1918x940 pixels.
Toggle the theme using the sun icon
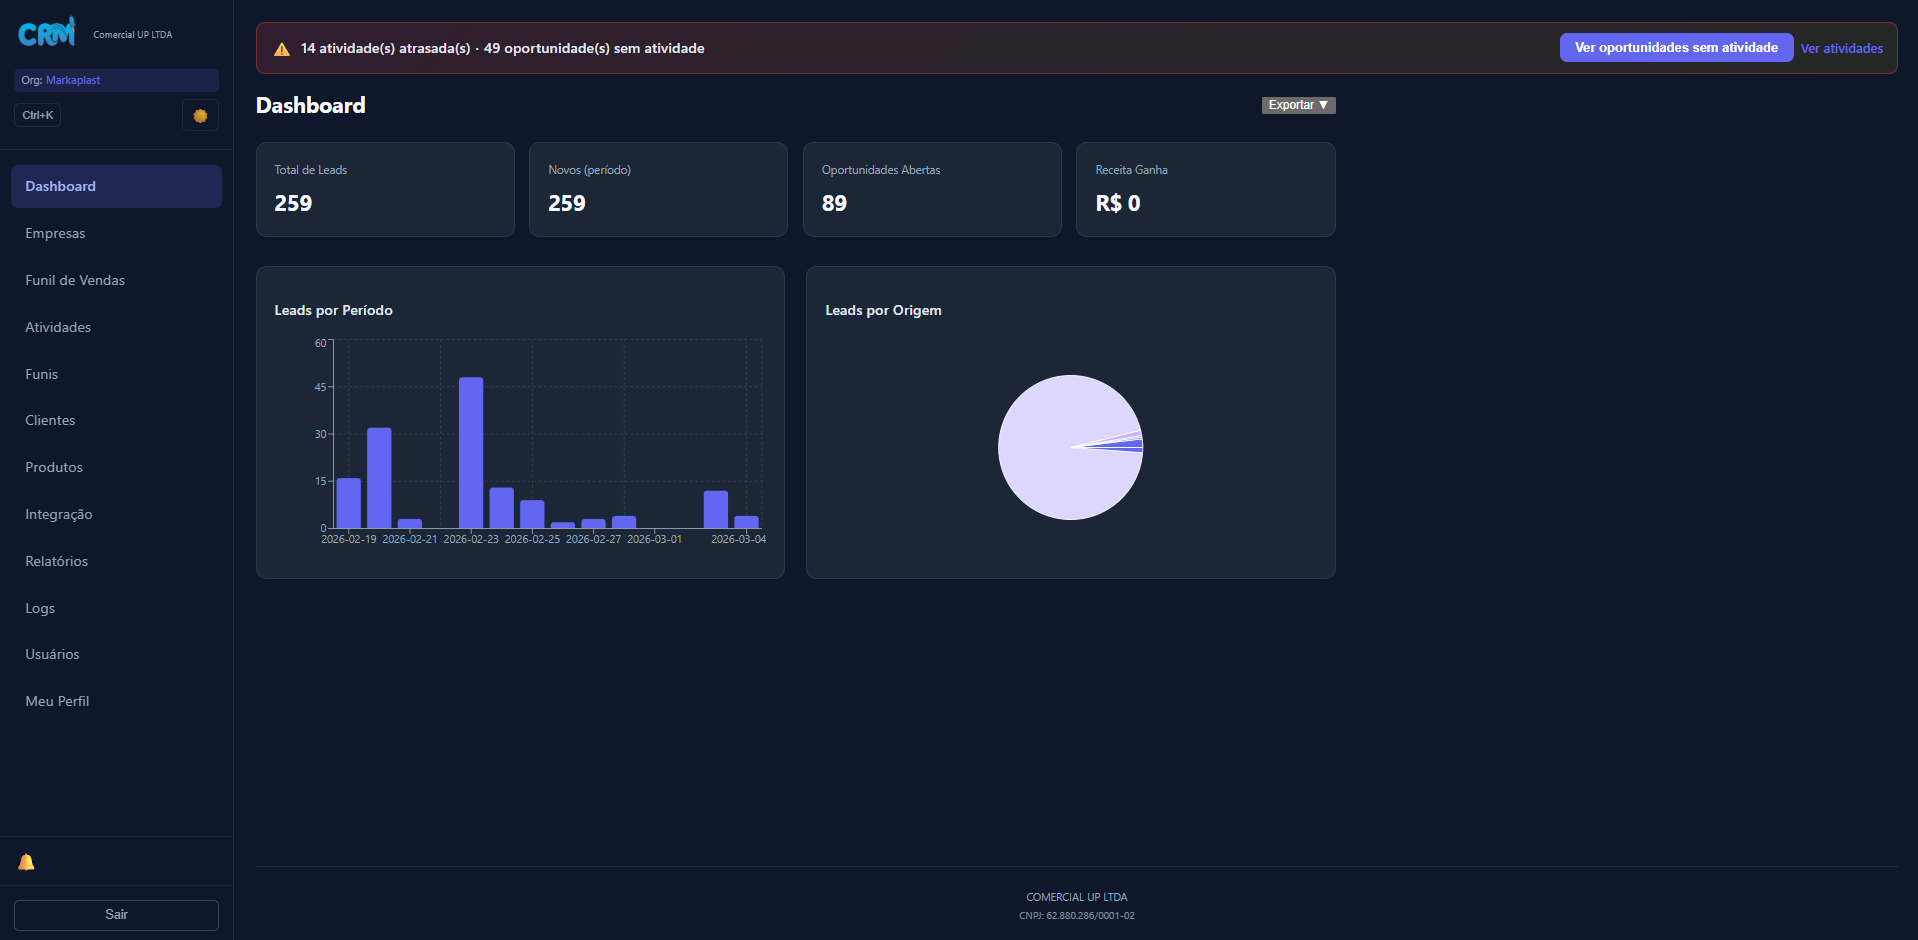tap(200, 115)
